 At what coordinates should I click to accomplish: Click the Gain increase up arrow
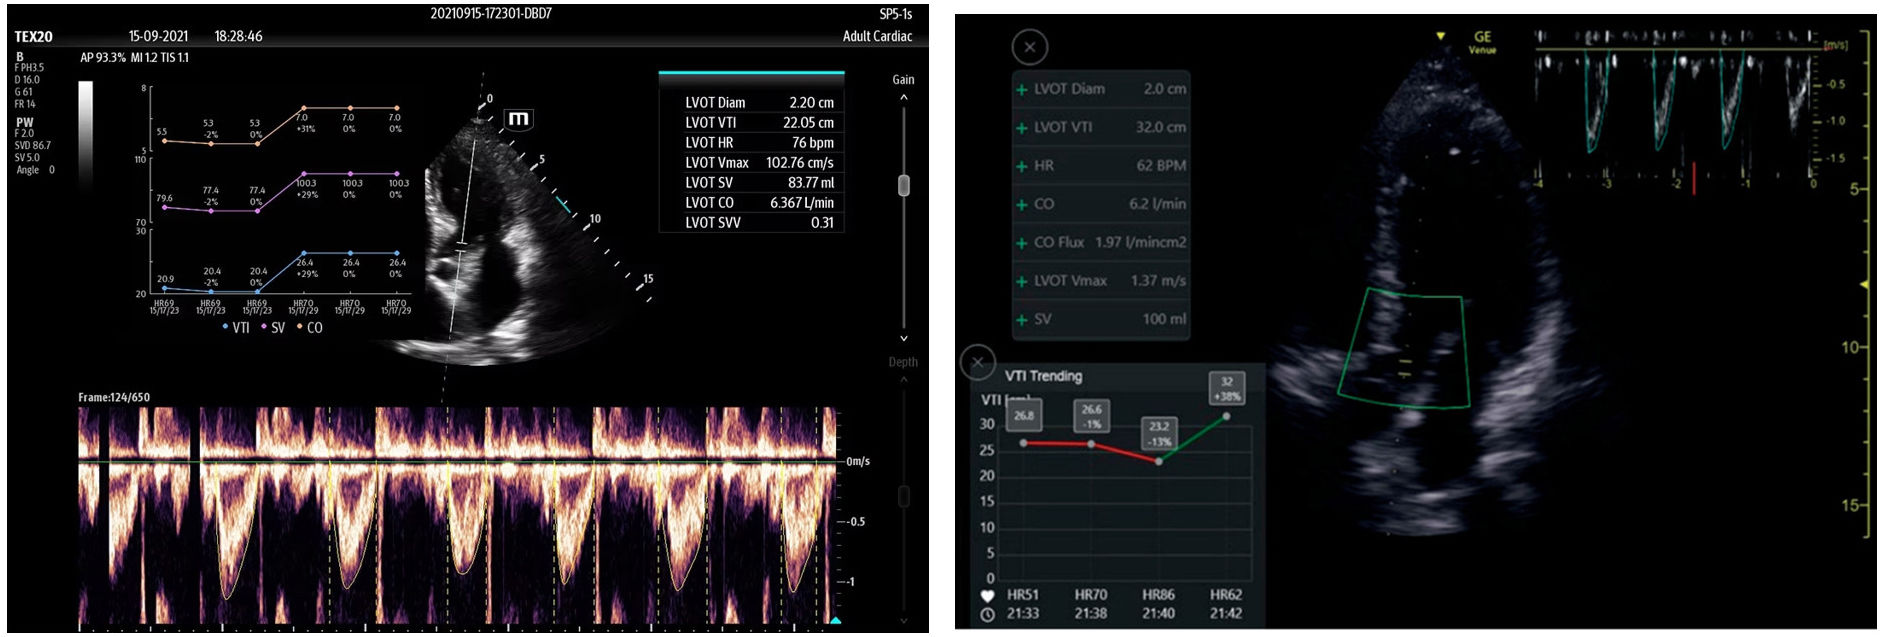point(903,98)
